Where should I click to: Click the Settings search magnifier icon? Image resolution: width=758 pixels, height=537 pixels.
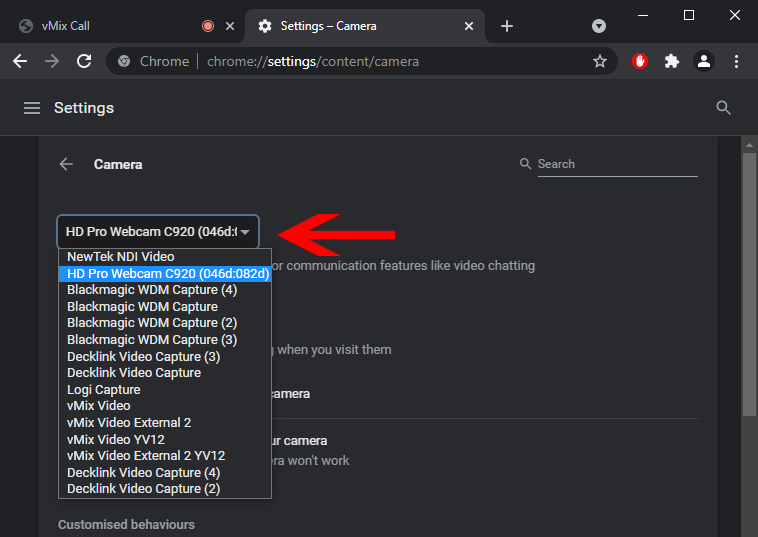(724, 108)
